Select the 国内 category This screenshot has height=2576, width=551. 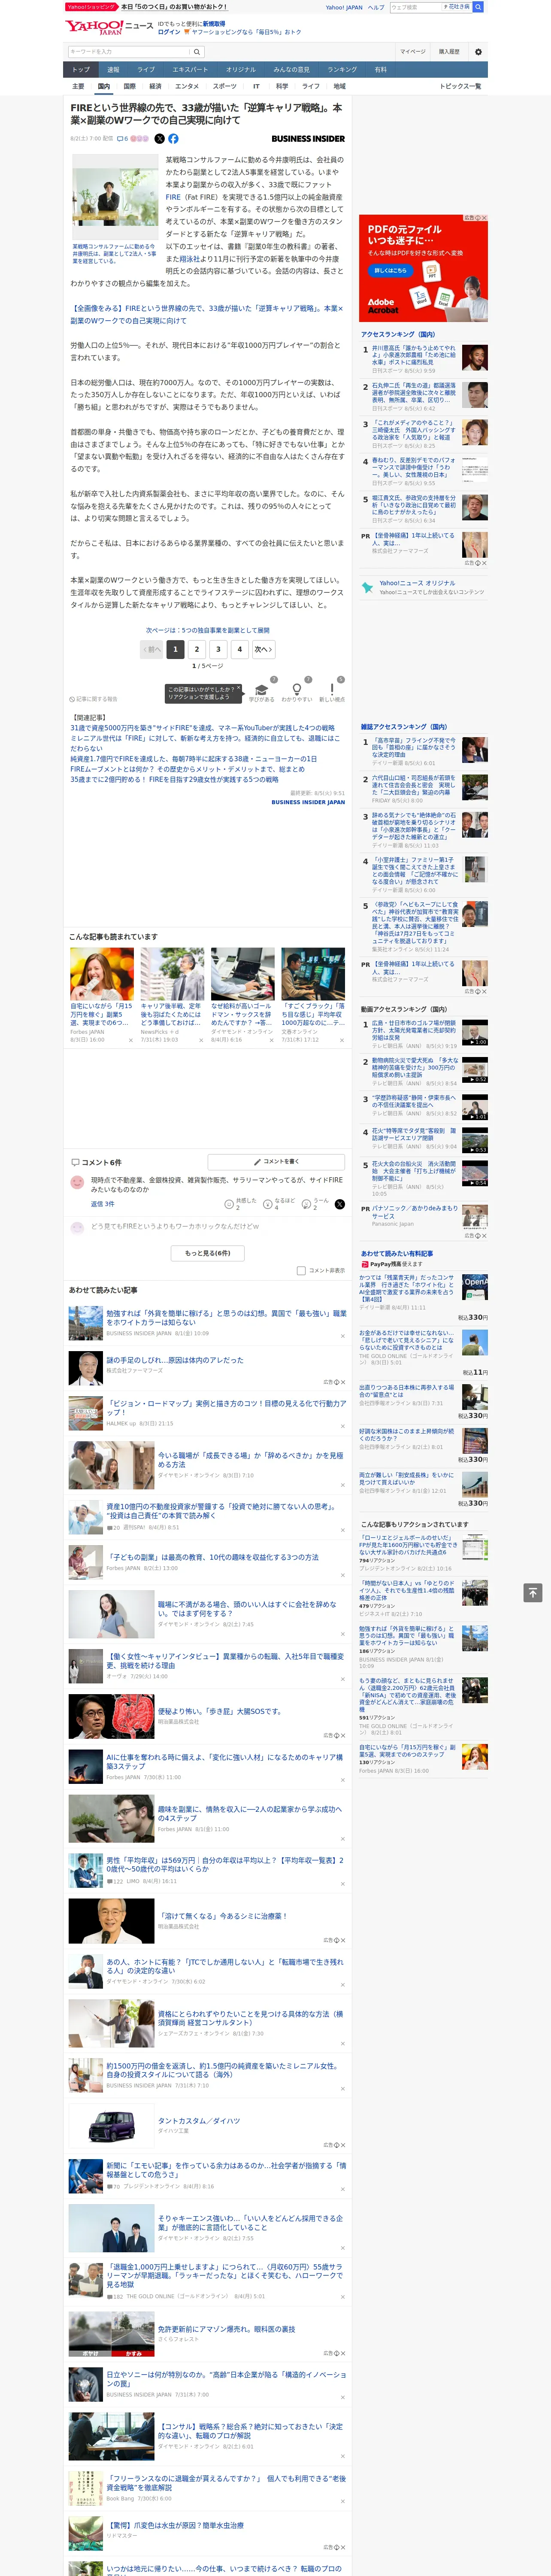[x=103, y=86]
